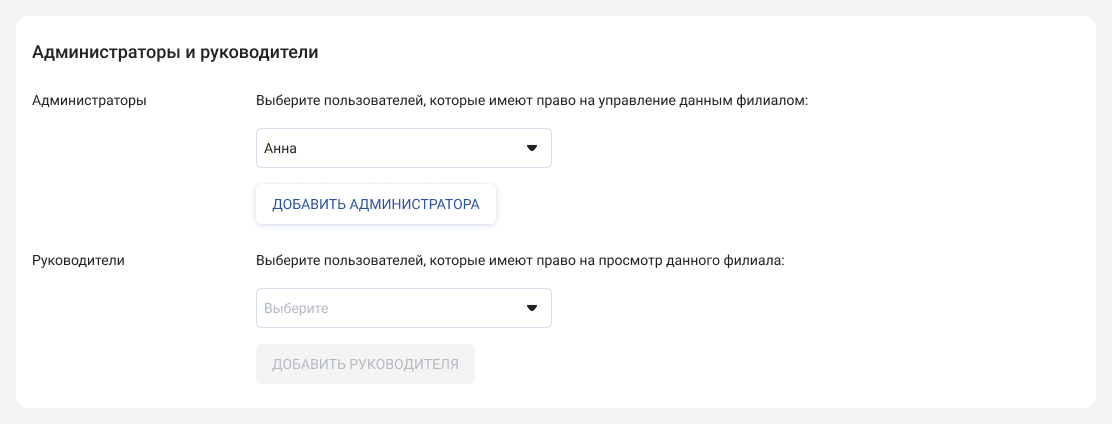Image resolution: width=1112 pixels, height=424 pixels.
Task: Click the hint about просмотр данного филиала
Action: pos(521,261)
